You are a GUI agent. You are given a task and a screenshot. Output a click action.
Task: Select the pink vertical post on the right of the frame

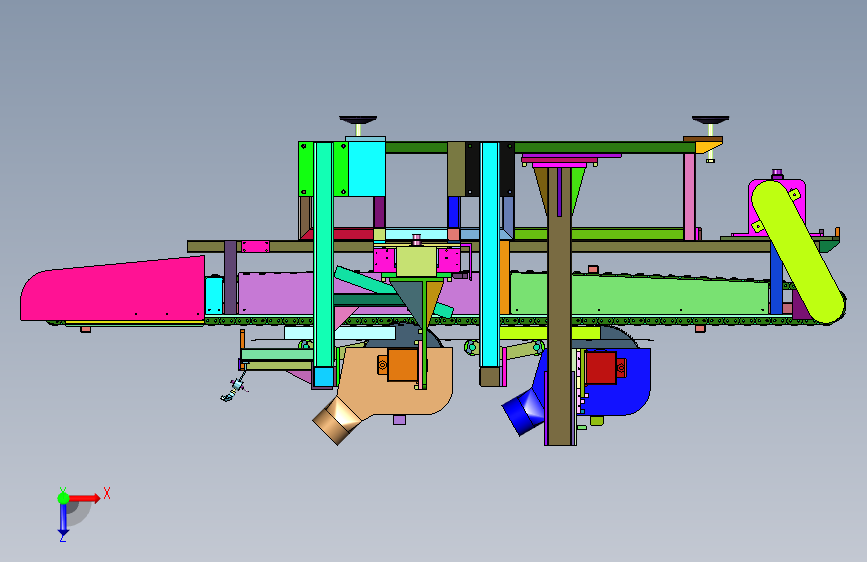click(x=690, y=197)
